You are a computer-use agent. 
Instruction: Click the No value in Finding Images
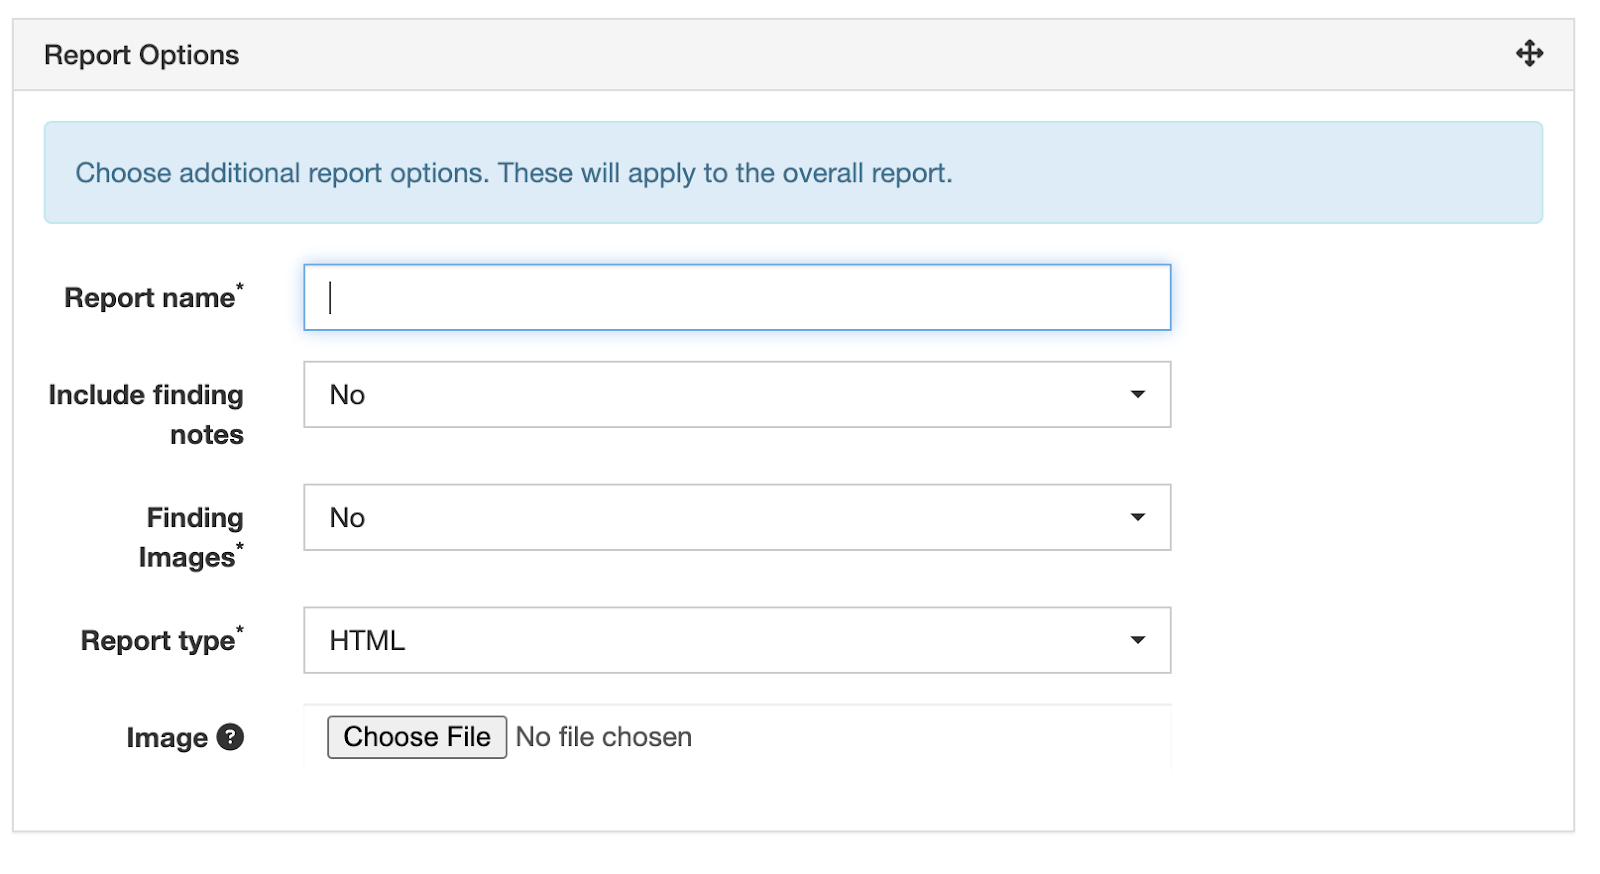(347, 518)
